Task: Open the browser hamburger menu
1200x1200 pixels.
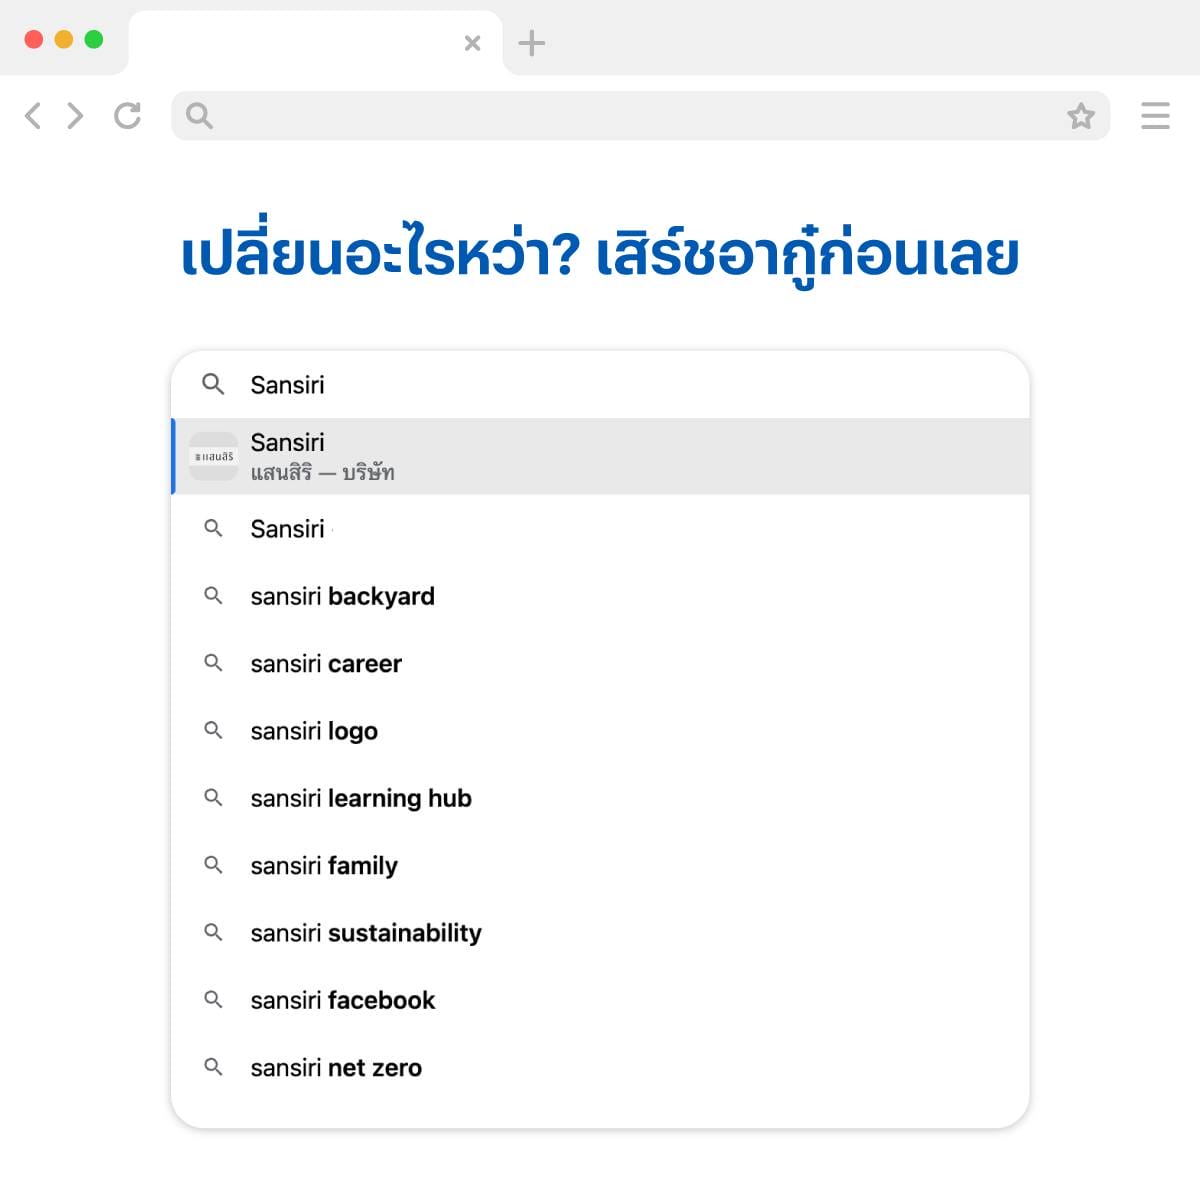Action: coord(1155,116)
